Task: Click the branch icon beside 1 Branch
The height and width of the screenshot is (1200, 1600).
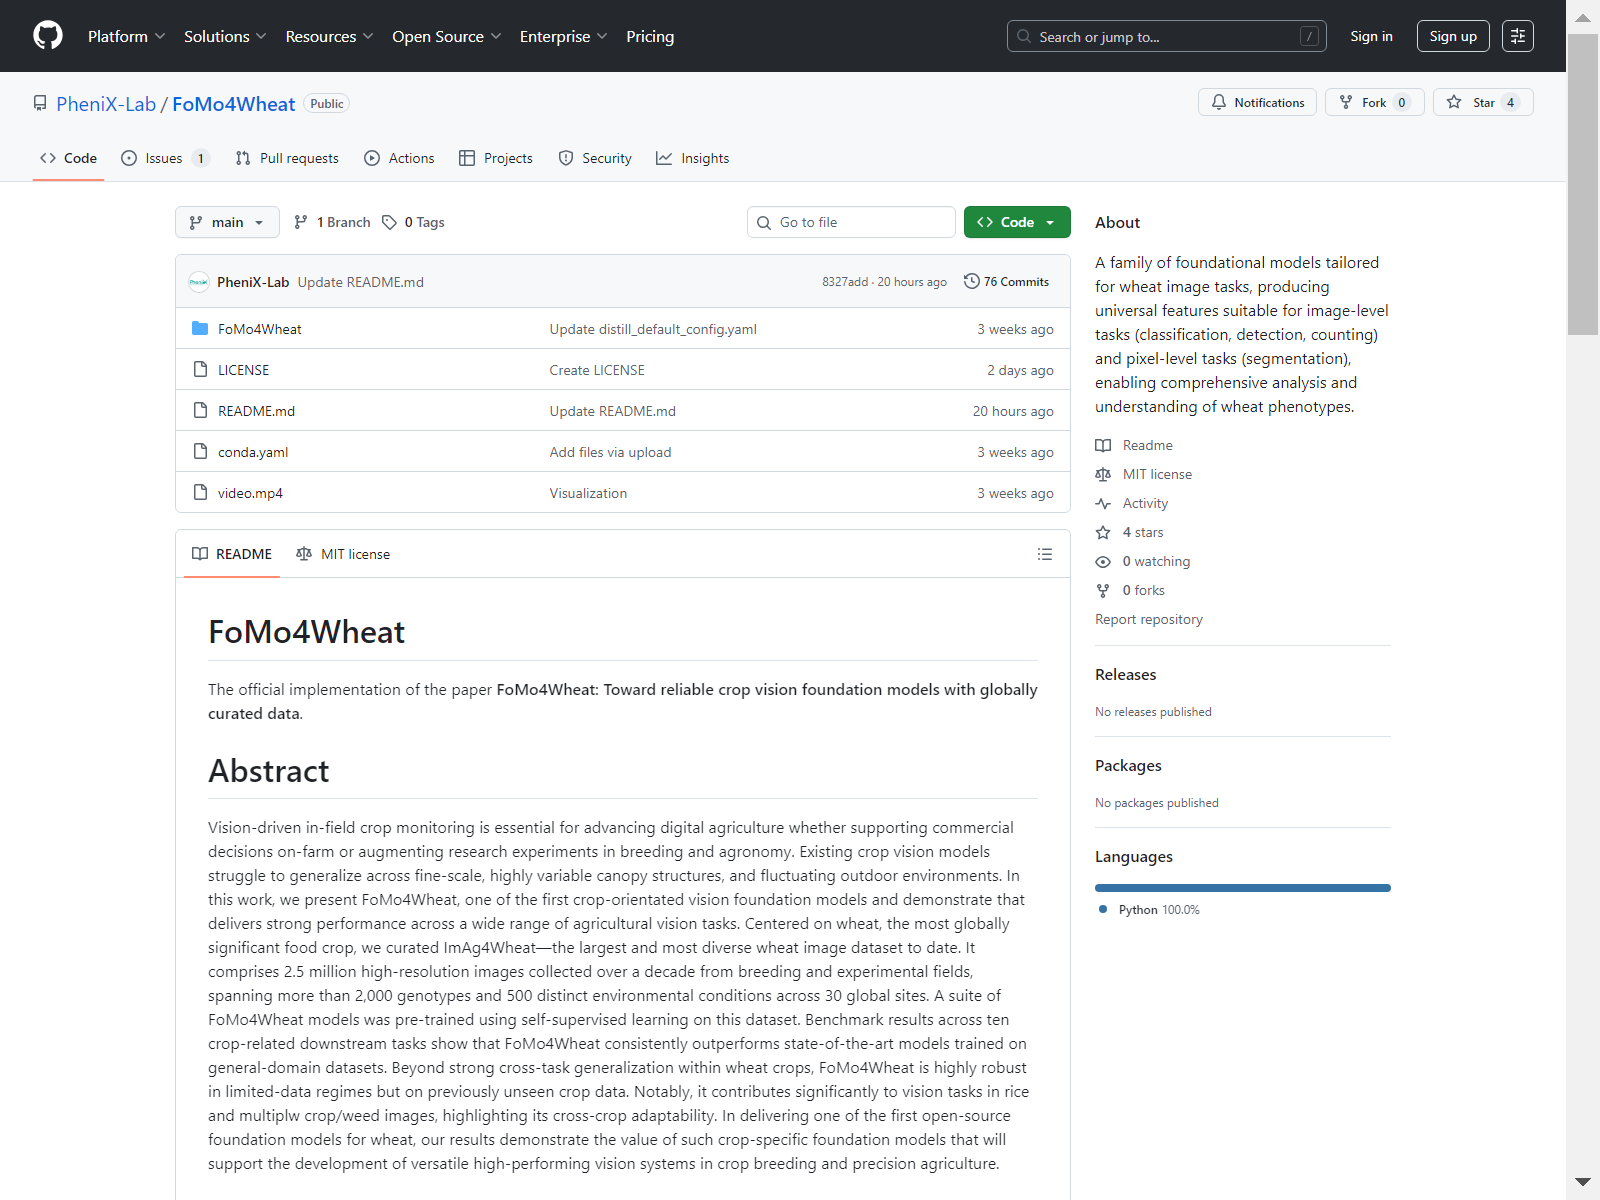Action: tap(301, 222)
